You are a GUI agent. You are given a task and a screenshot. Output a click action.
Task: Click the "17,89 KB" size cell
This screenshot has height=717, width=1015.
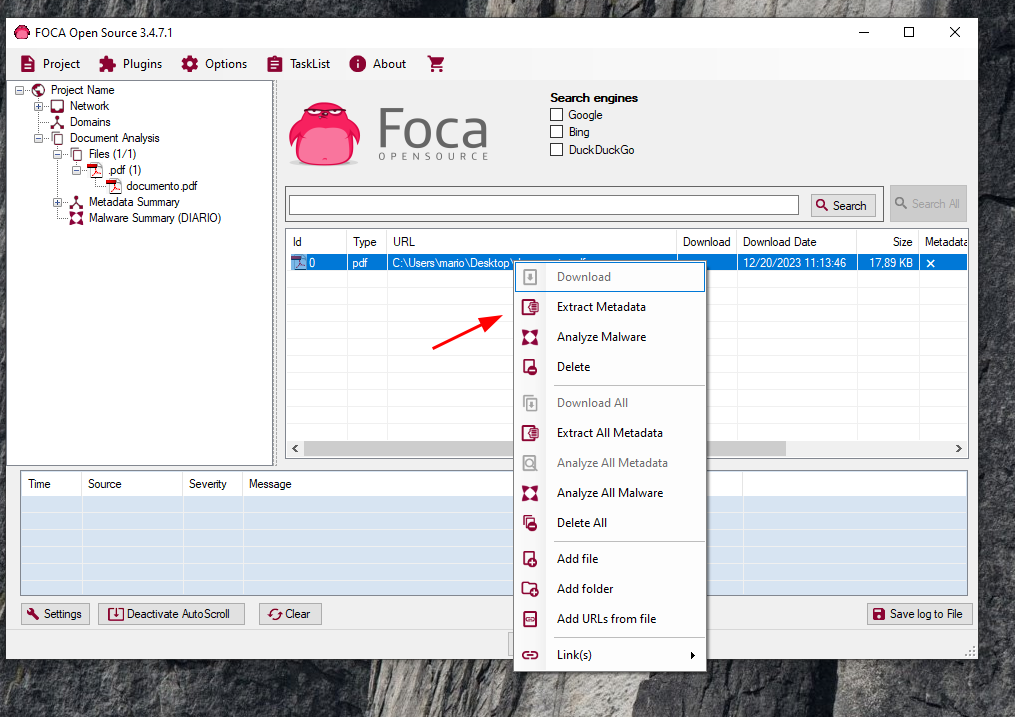point(888,263)
